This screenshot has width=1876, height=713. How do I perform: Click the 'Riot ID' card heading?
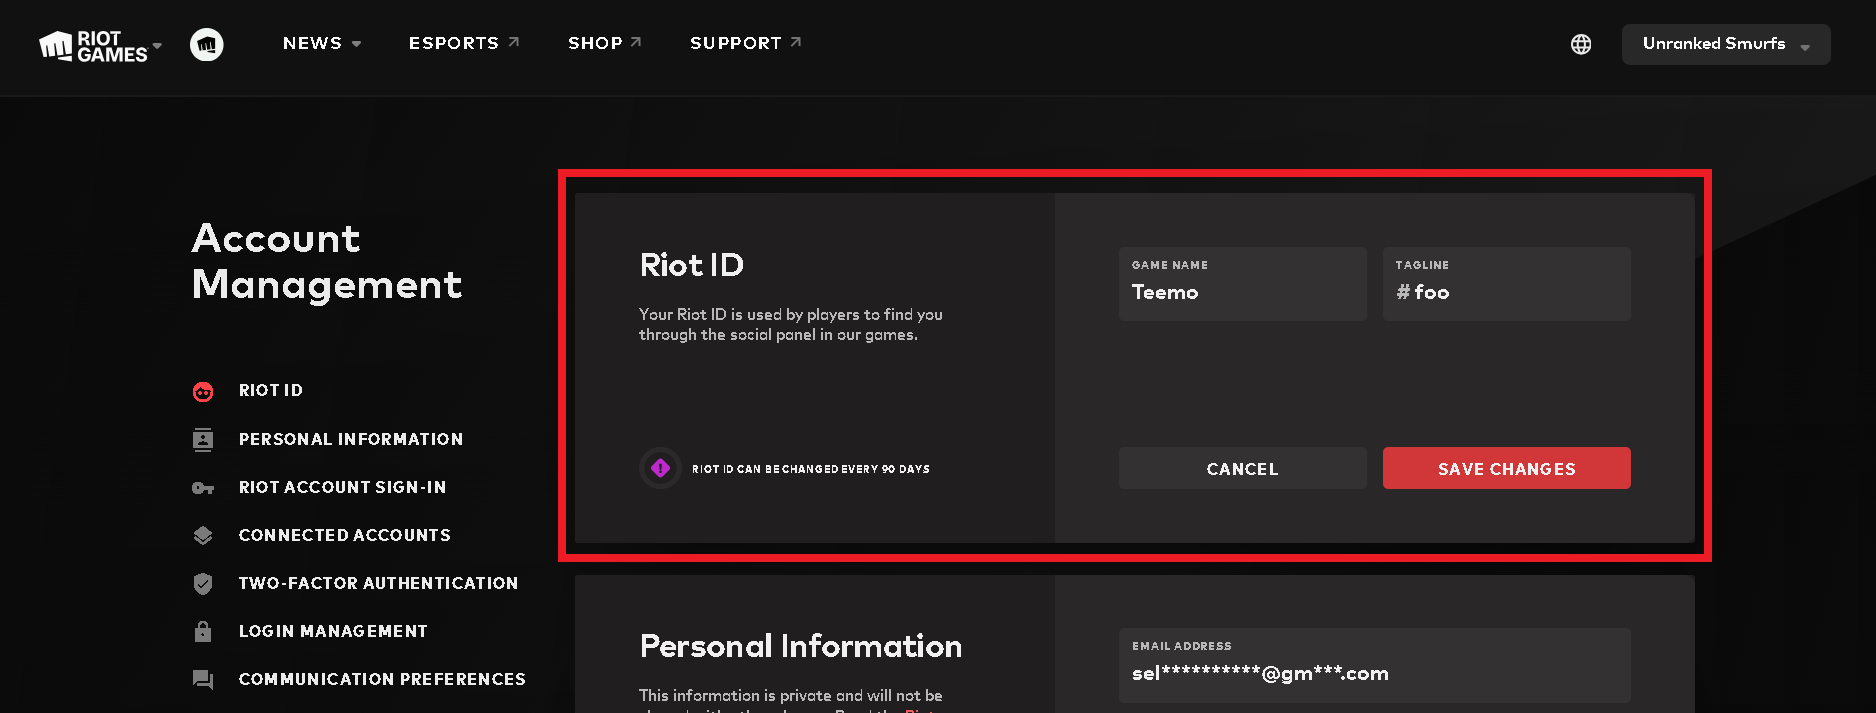[692, 265]
